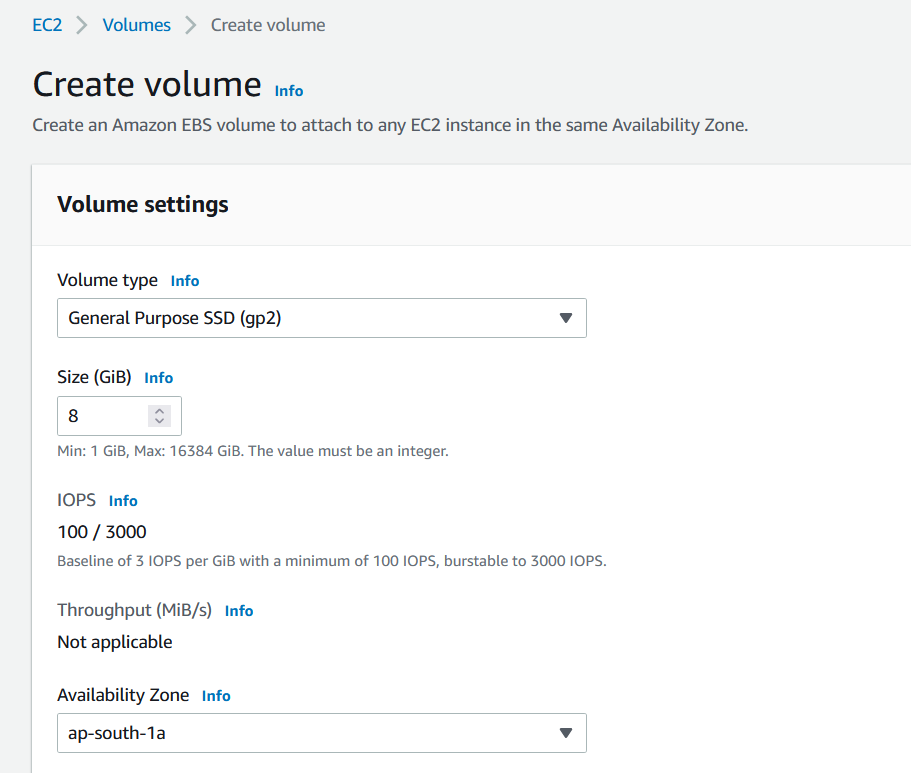Image resolution: width=911 pixels, height=773 pixels.
Task: Click the up arrow to increase Size
Action: click(159, 410)
